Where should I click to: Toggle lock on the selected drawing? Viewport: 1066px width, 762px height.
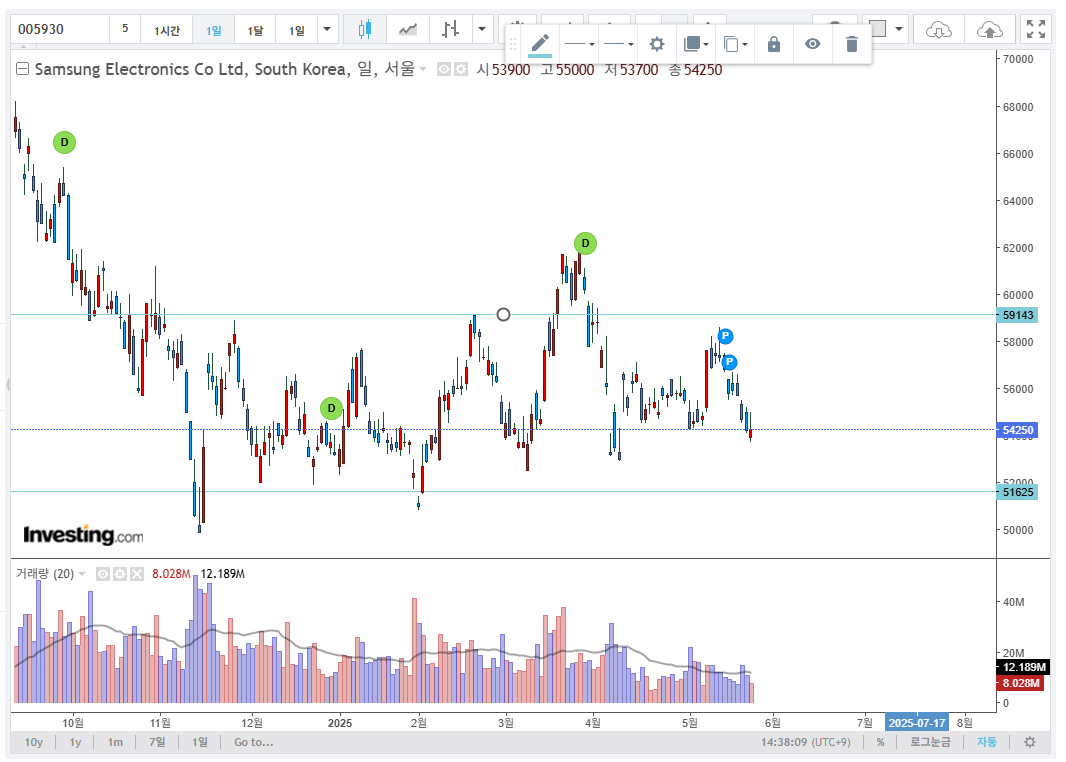(774, 45)
